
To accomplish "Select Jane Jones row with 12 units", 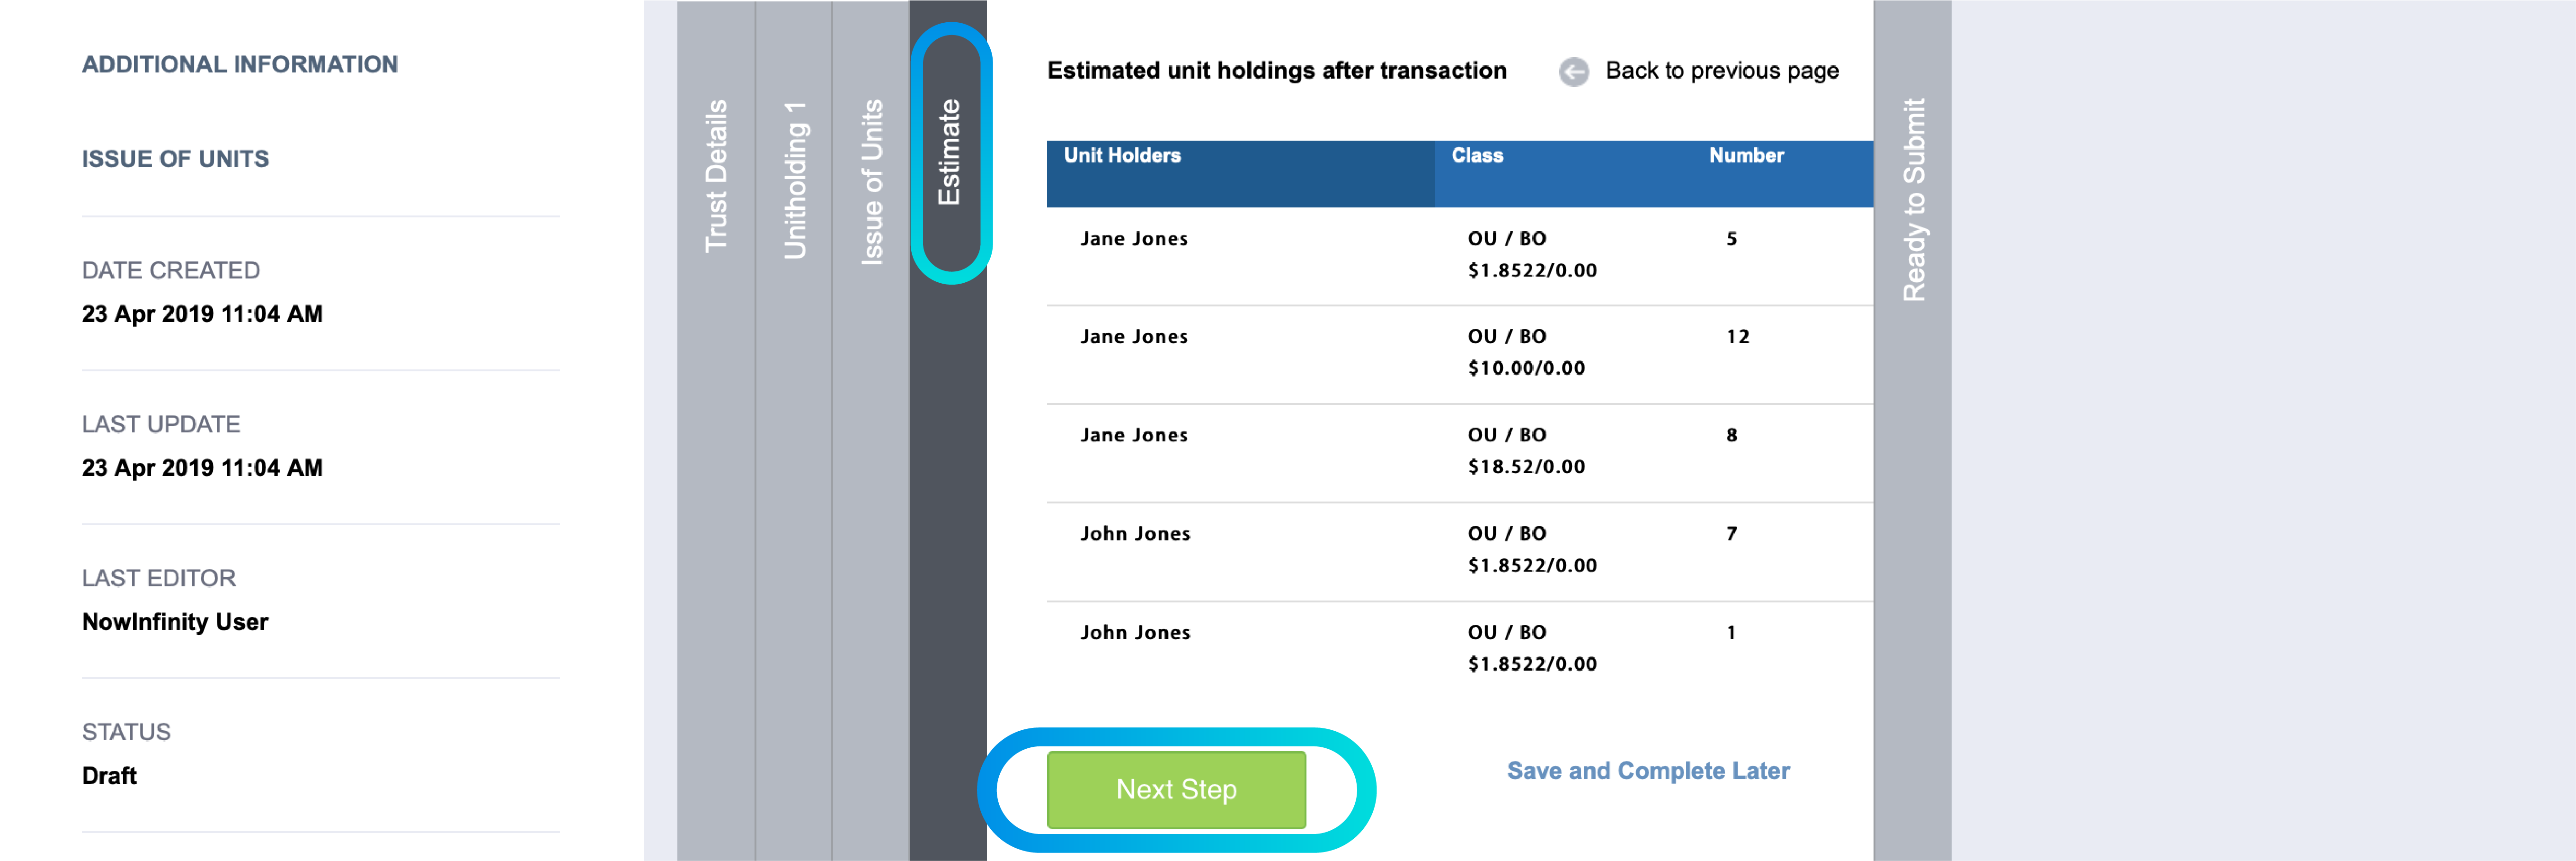I will (1460, 354).
